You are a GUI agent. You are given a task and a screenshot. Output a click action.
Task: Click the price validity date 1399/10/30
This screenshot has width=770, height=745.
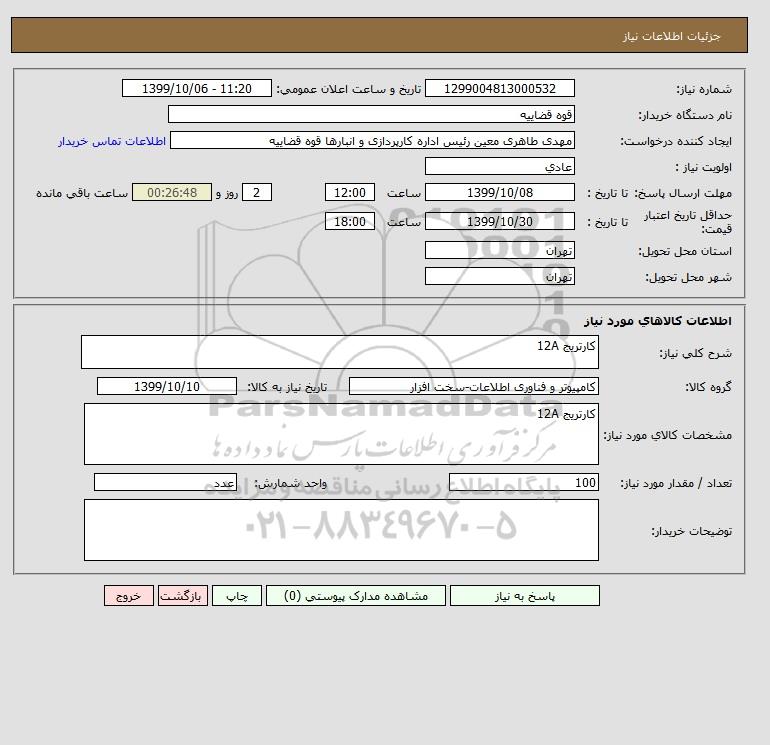point(499,221)
